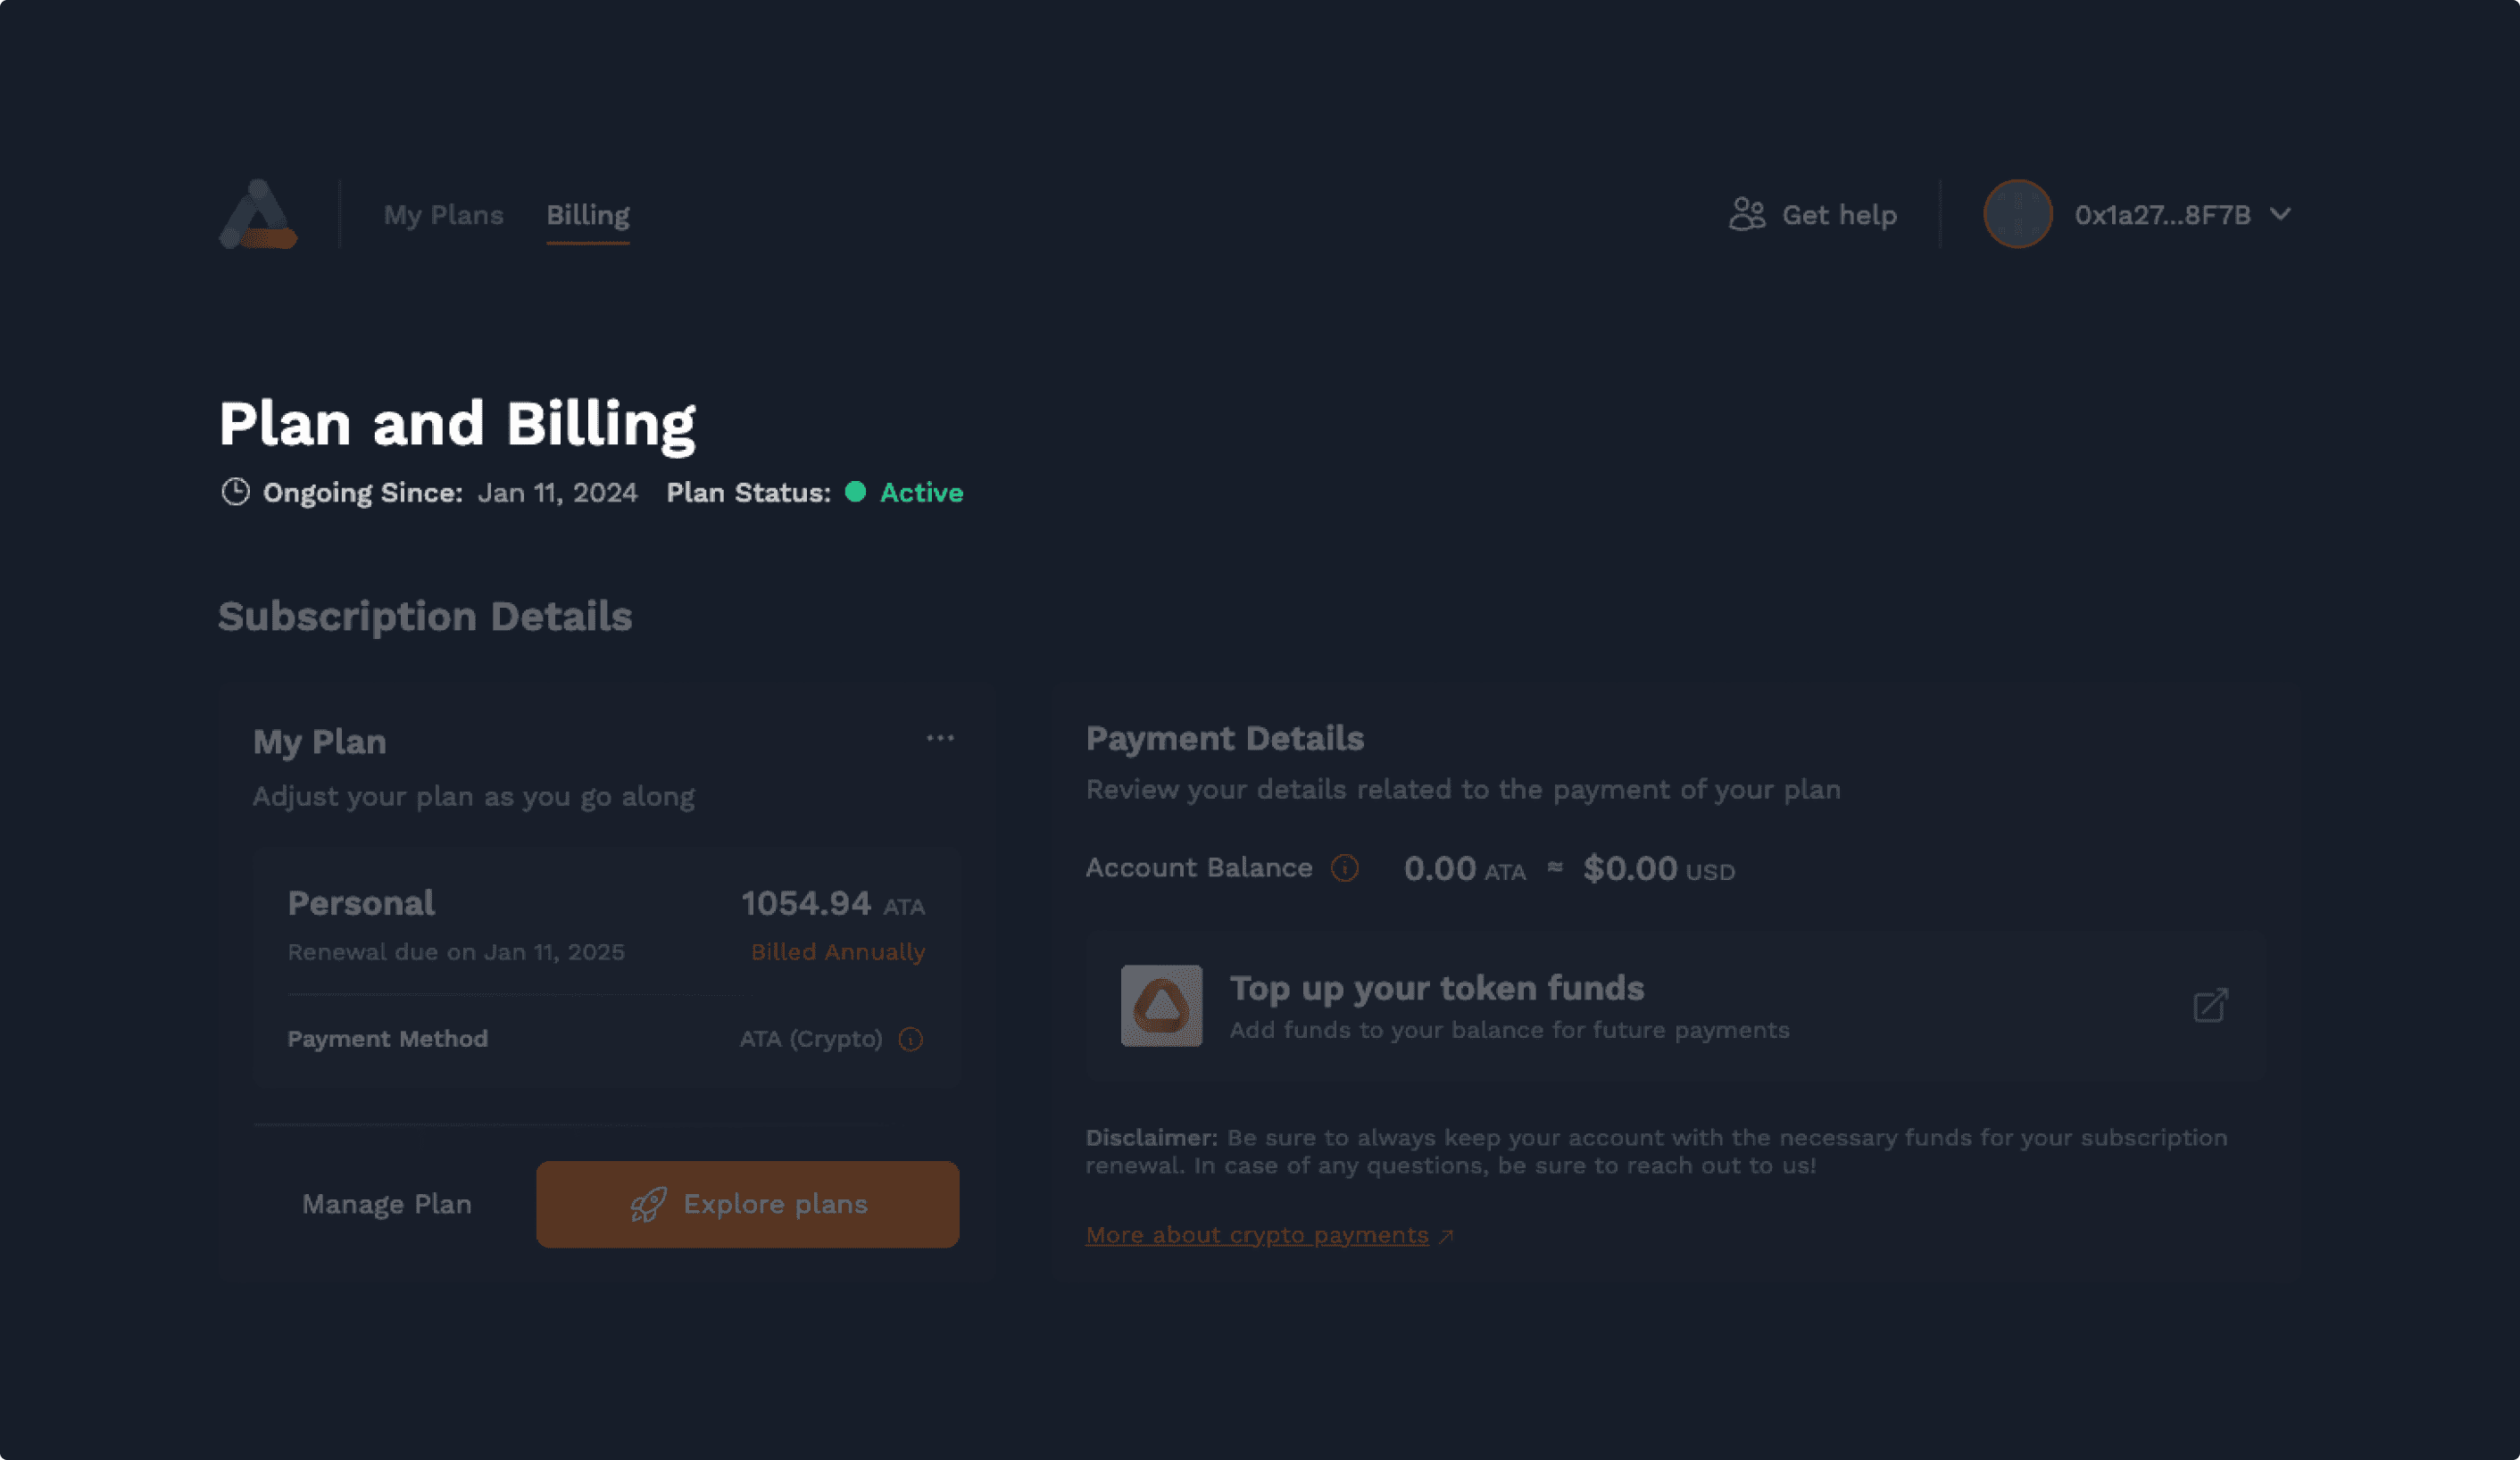Click the token logo in Top up panel
Image resolution: width=2520 pixels, height=1460 pixels.
(x=1162, y=1007)
